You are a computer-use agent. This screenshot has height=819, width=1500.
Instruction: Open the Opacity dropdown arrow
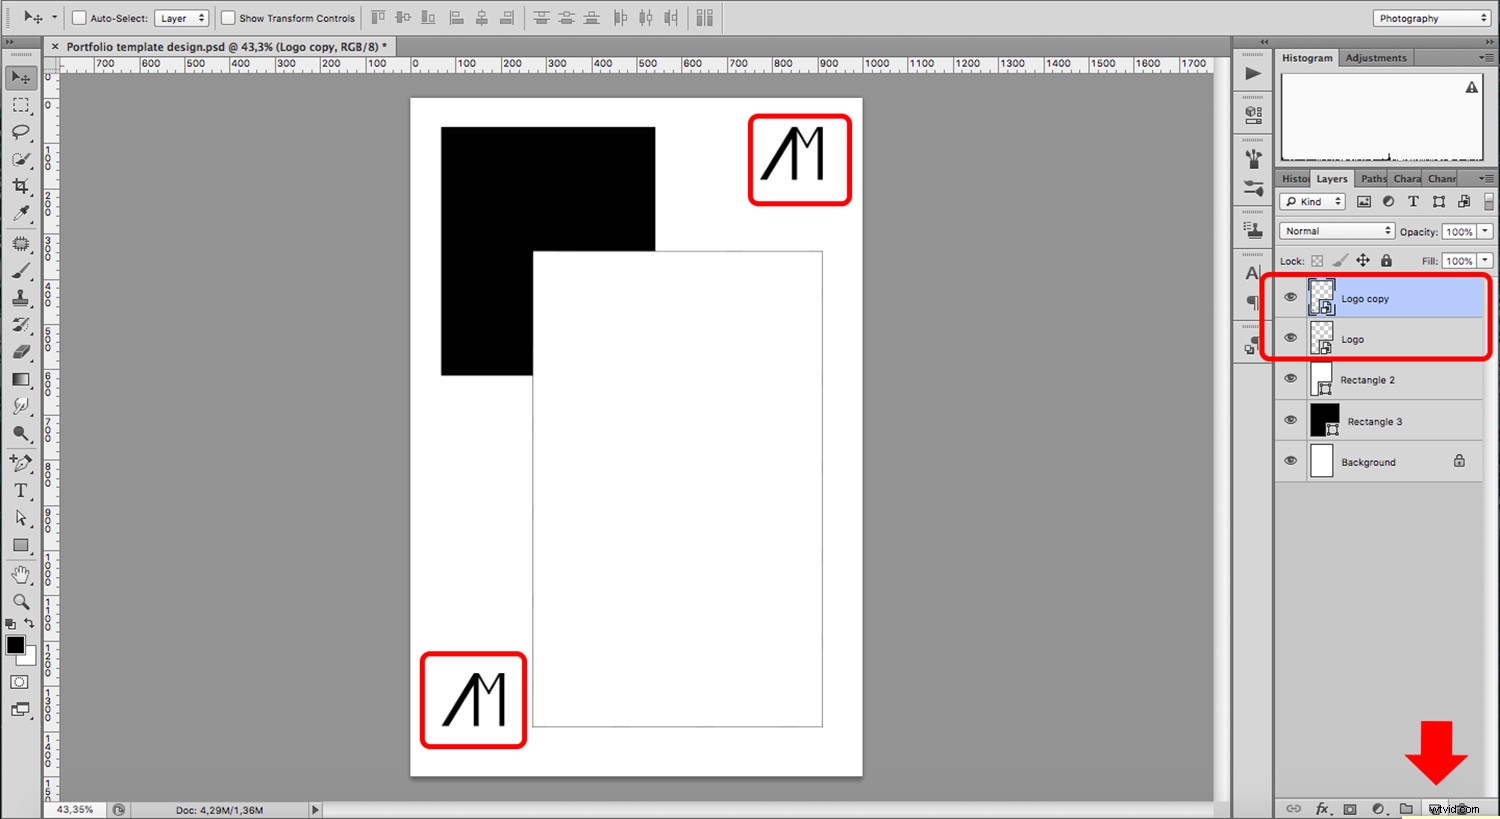1483,231
